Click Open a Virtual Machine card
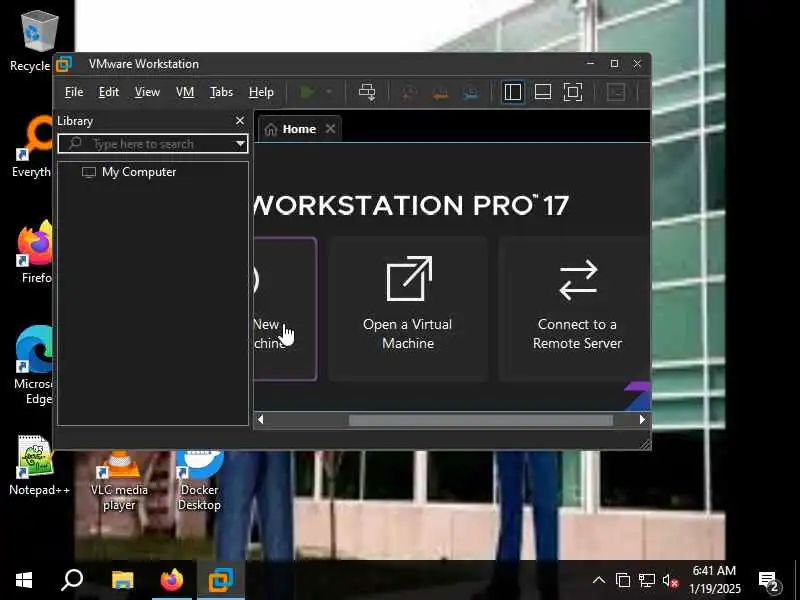Screen dimensions: 800x600 [x=408, y=309]
